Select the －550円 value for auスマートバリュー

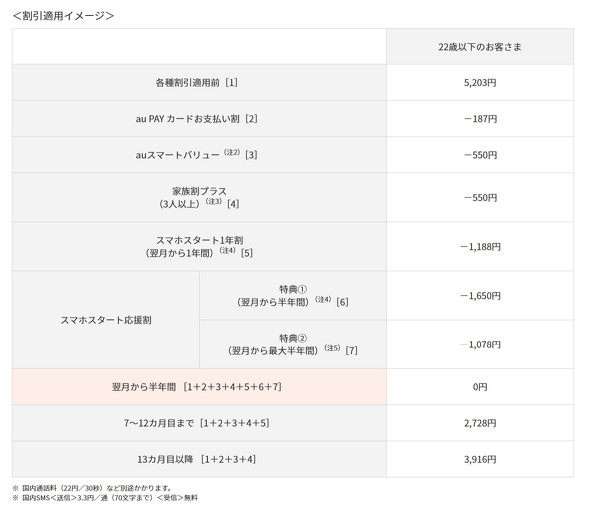tap(480, 155)
